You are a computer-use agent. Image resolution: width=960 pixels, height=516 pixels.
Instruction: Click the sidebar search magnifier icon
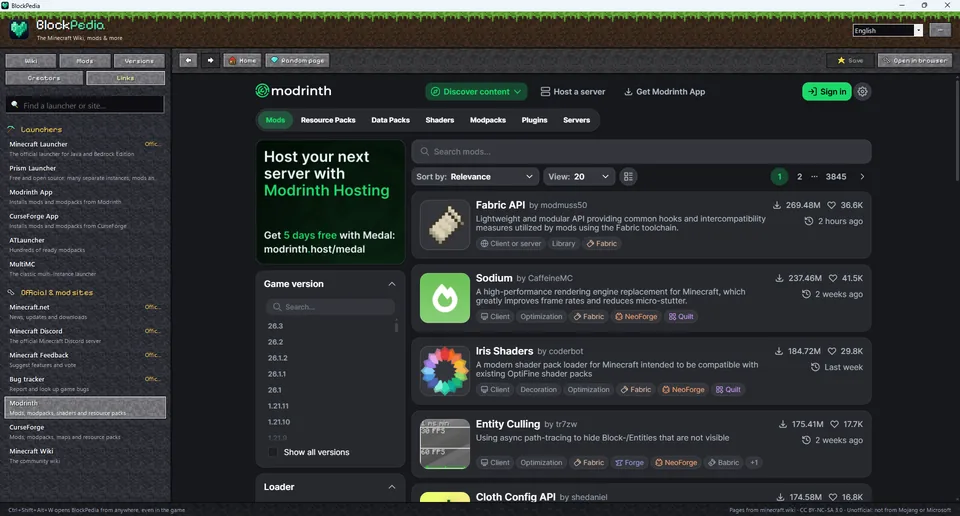click(x=15, y=105)
